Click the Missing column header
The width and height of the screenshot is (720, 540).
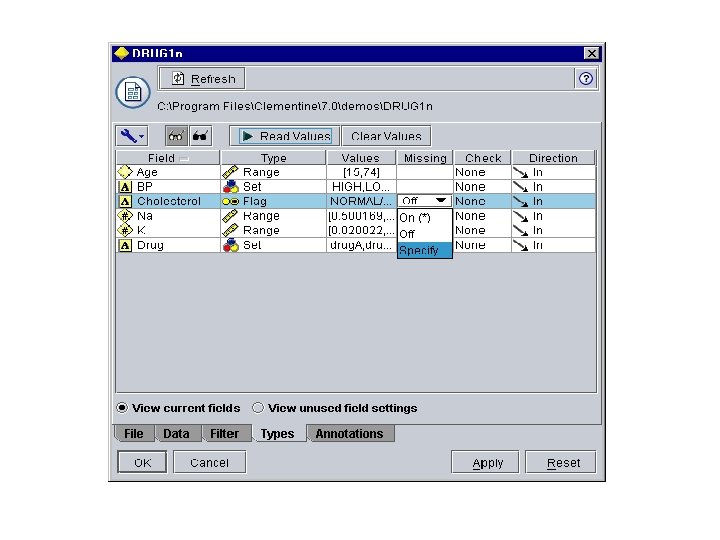pos(425,158)
